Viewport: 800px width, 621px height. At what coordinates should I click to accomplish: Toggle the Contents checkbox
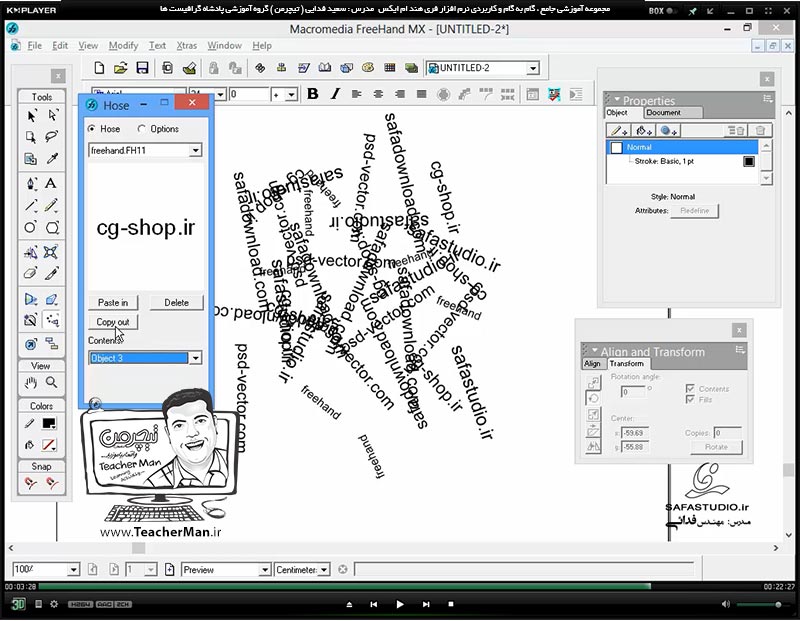pos(690,389)
